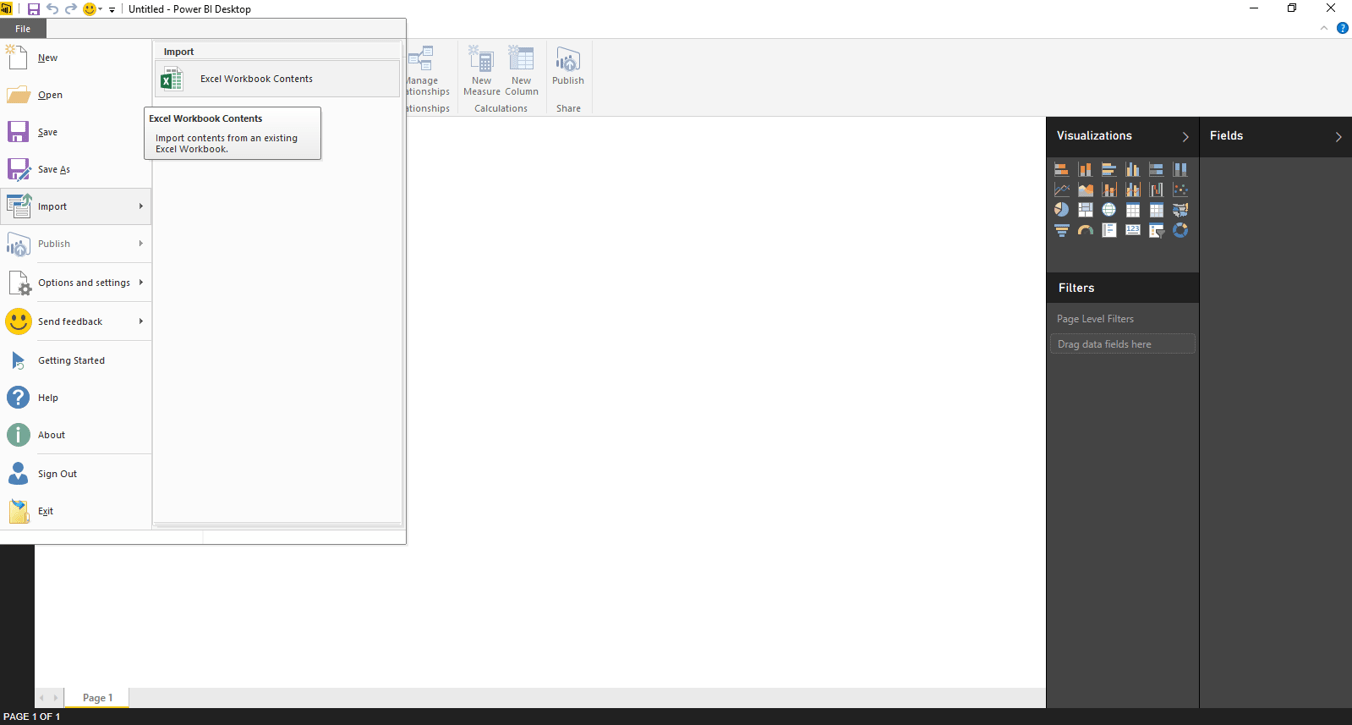Click Save As in File menu
The width and height of the screenshot is (1352, 725).
pyautogui.click(x=54, y=170)
